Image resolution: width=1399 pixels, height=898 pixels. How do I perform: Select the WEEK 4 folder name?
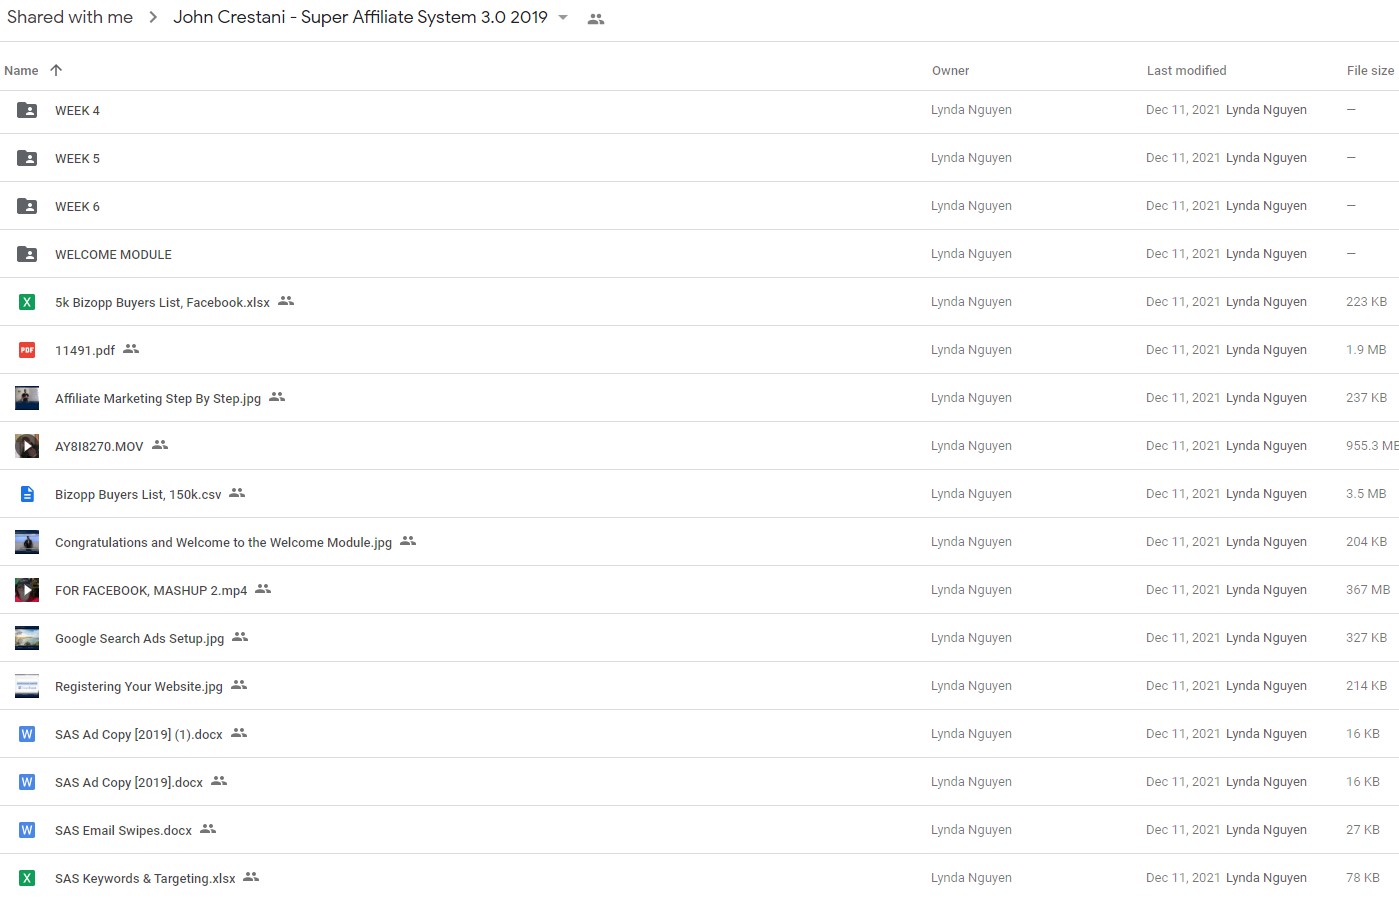(77, 111)
